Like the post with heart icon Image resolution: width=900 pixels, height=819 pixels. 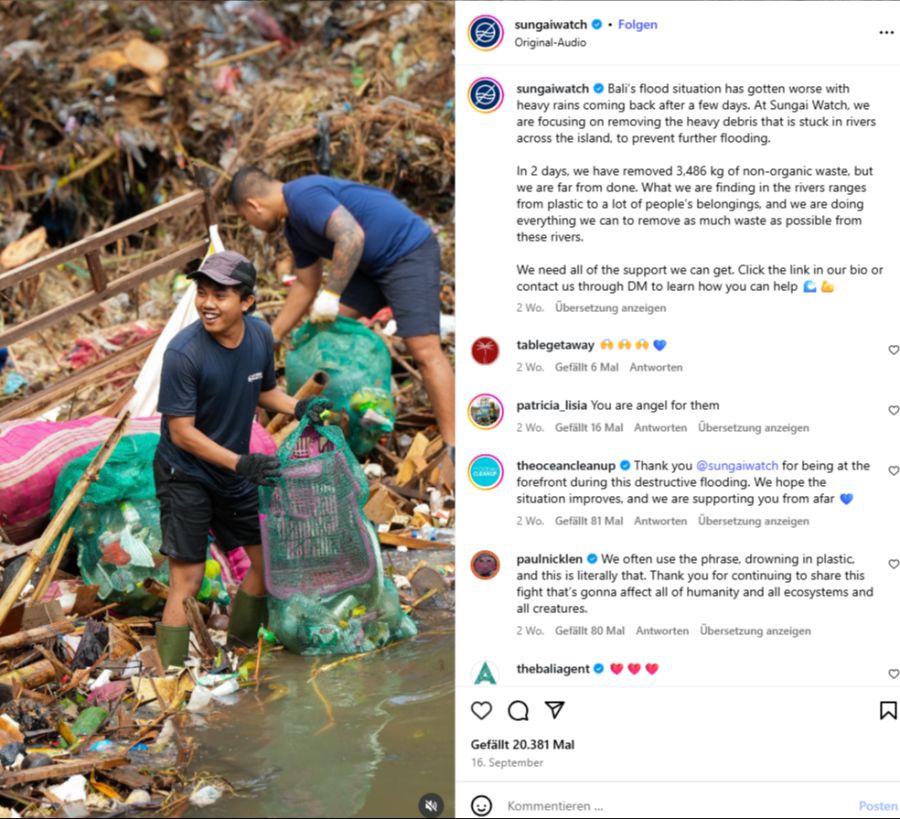481,710
